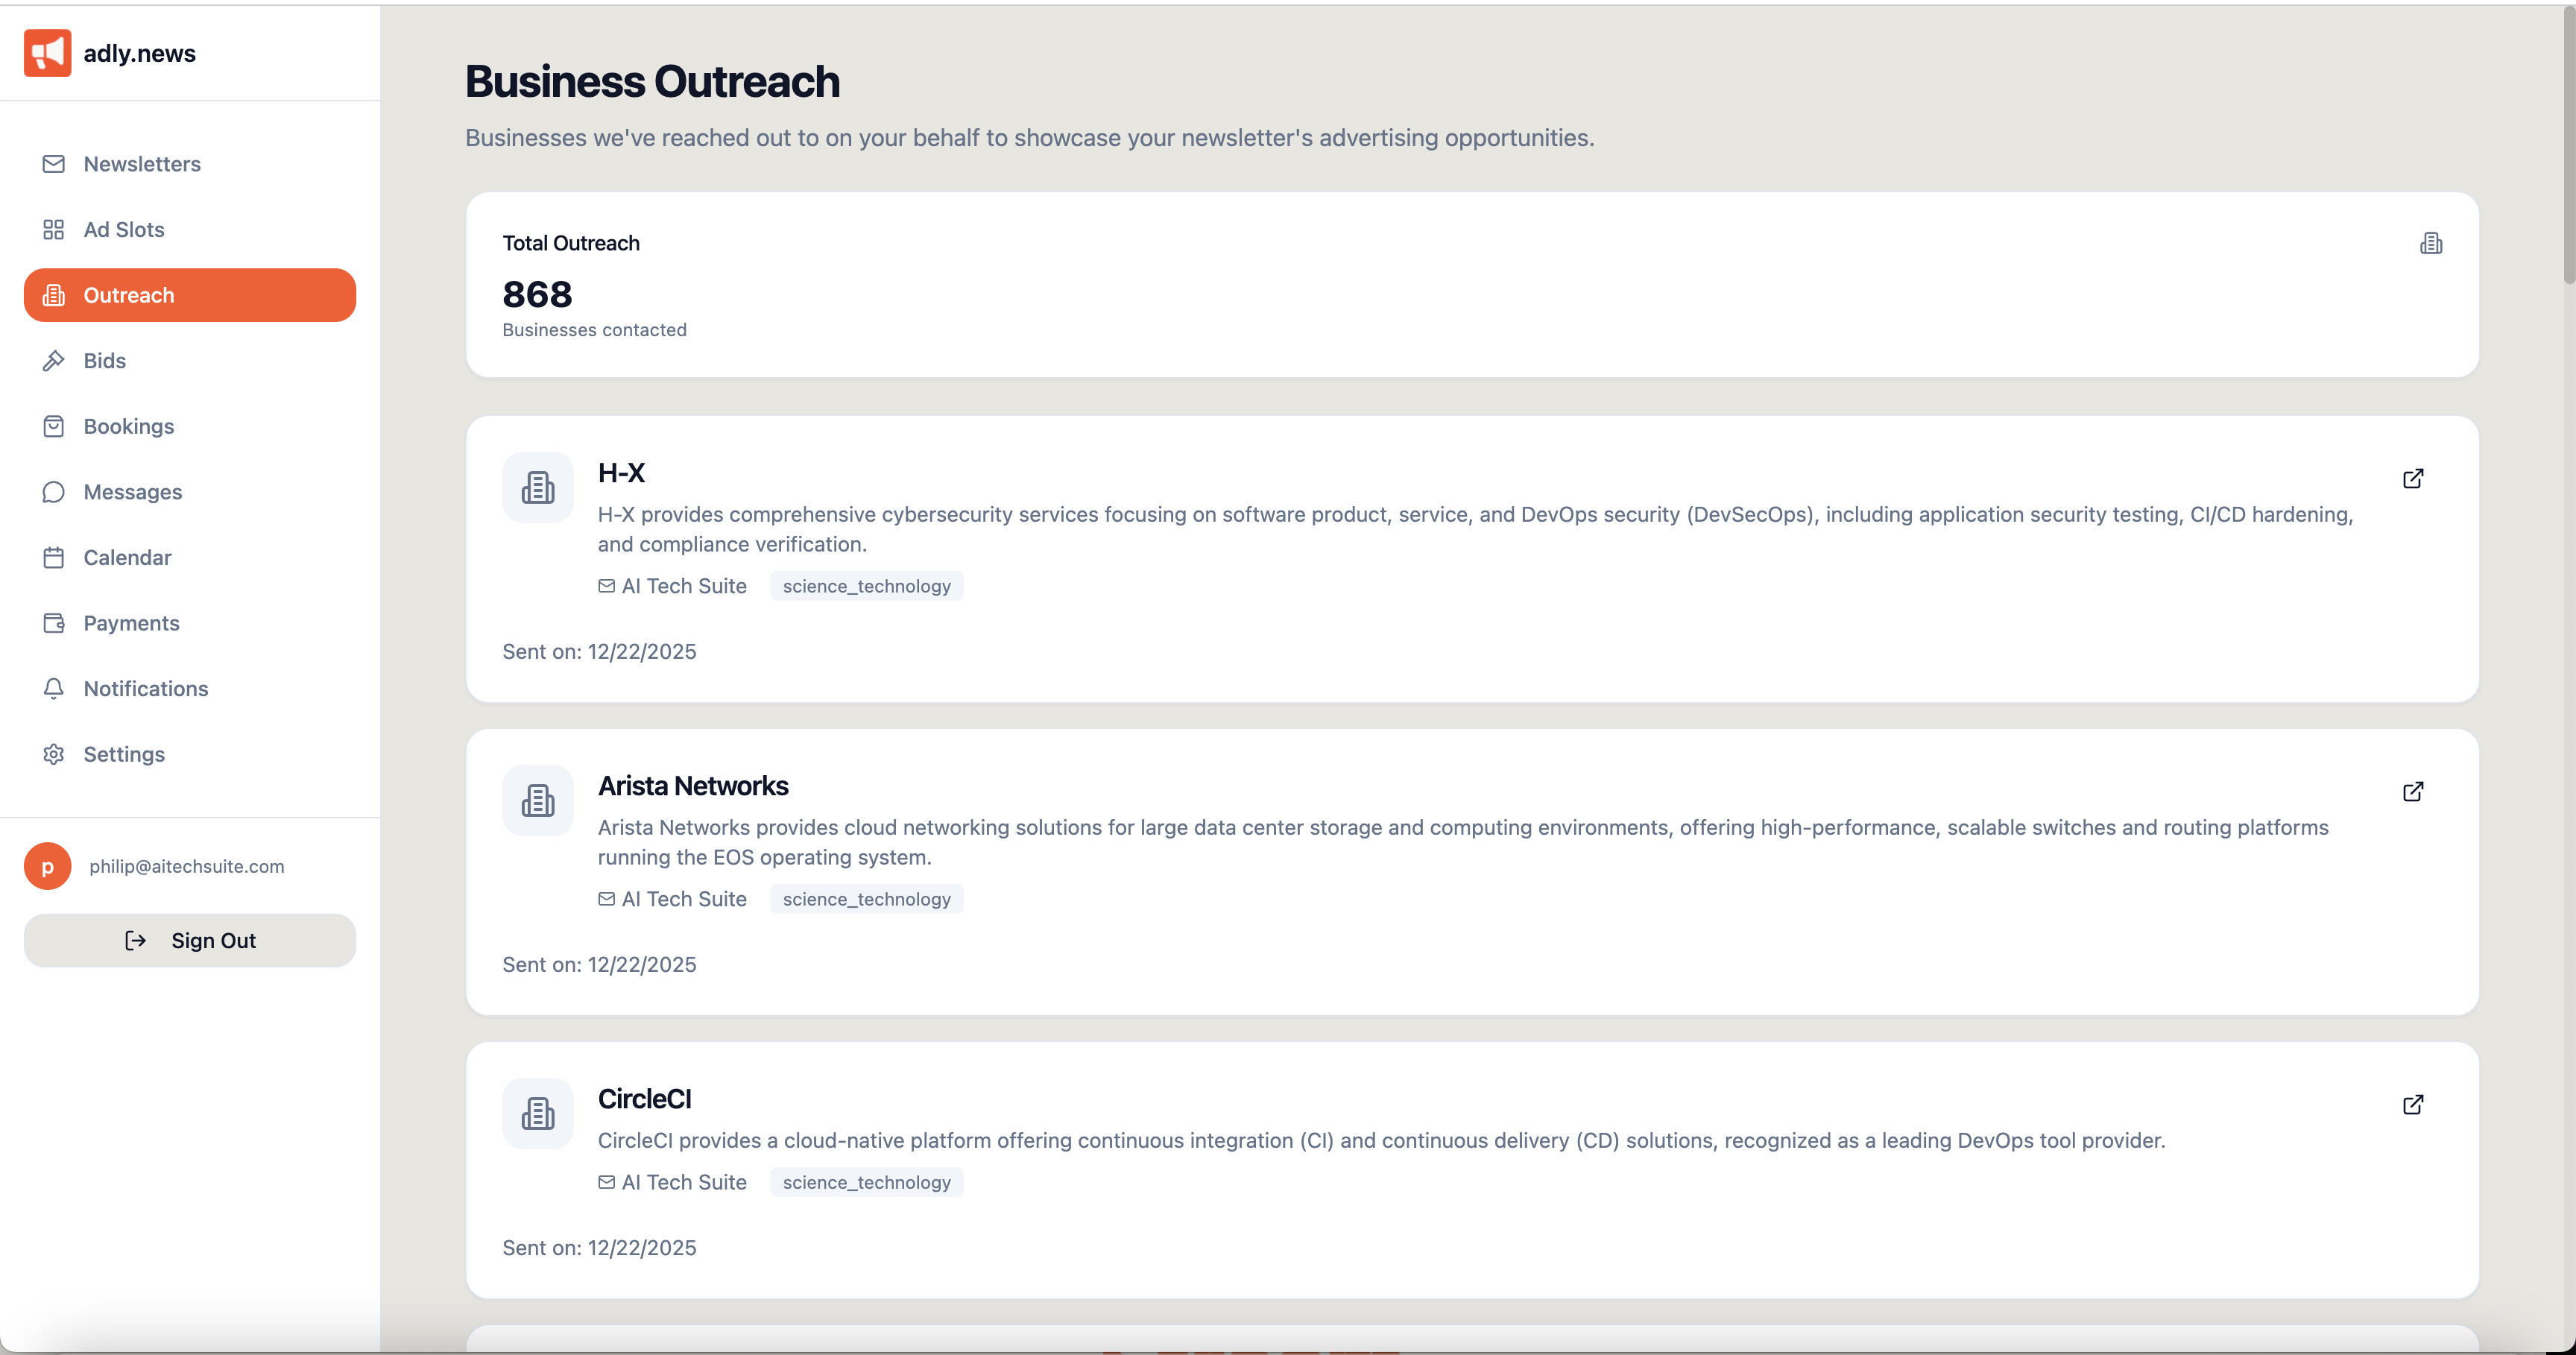Navigate to Bids
The height and width of the screenshot is (1355, 2576).
[x=105, y=361]
